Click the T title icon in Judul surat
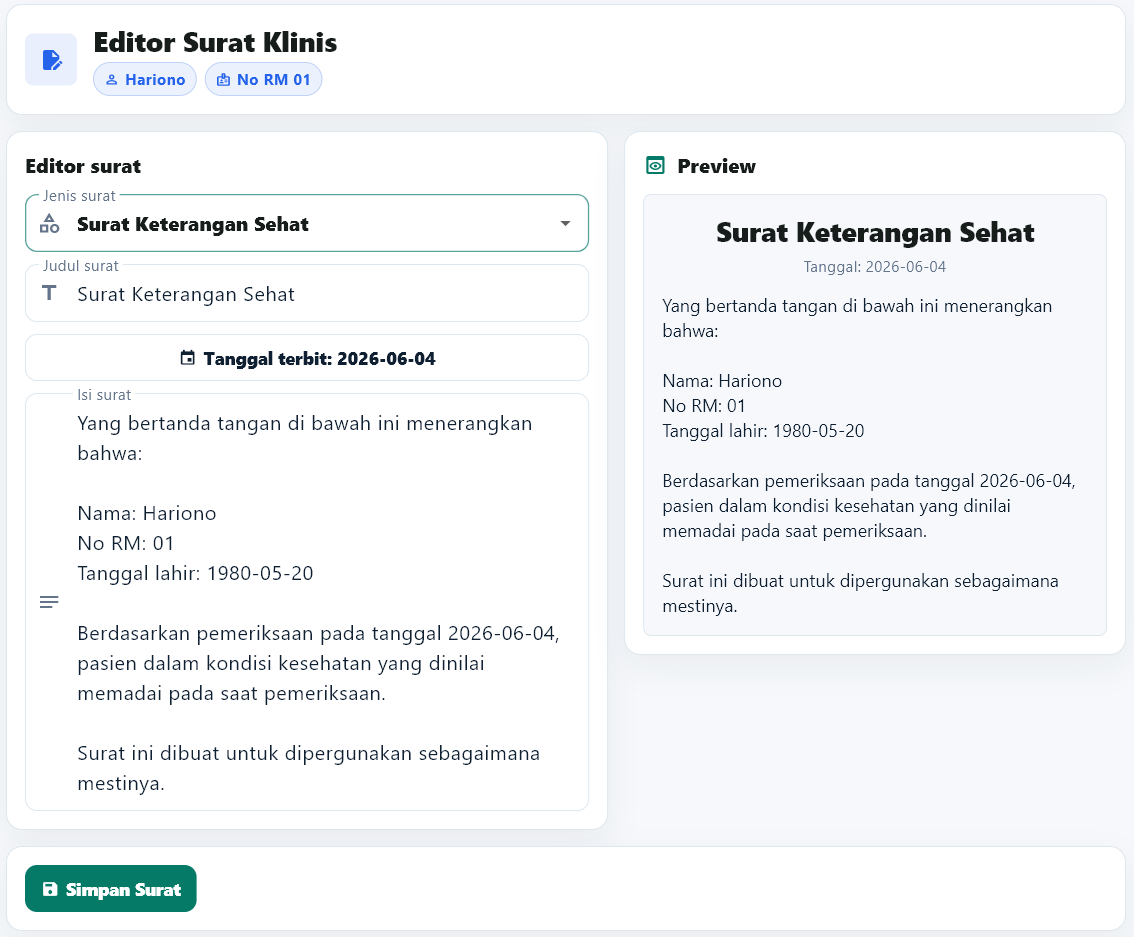This screenshot has width=1134, height=937. 49,293
